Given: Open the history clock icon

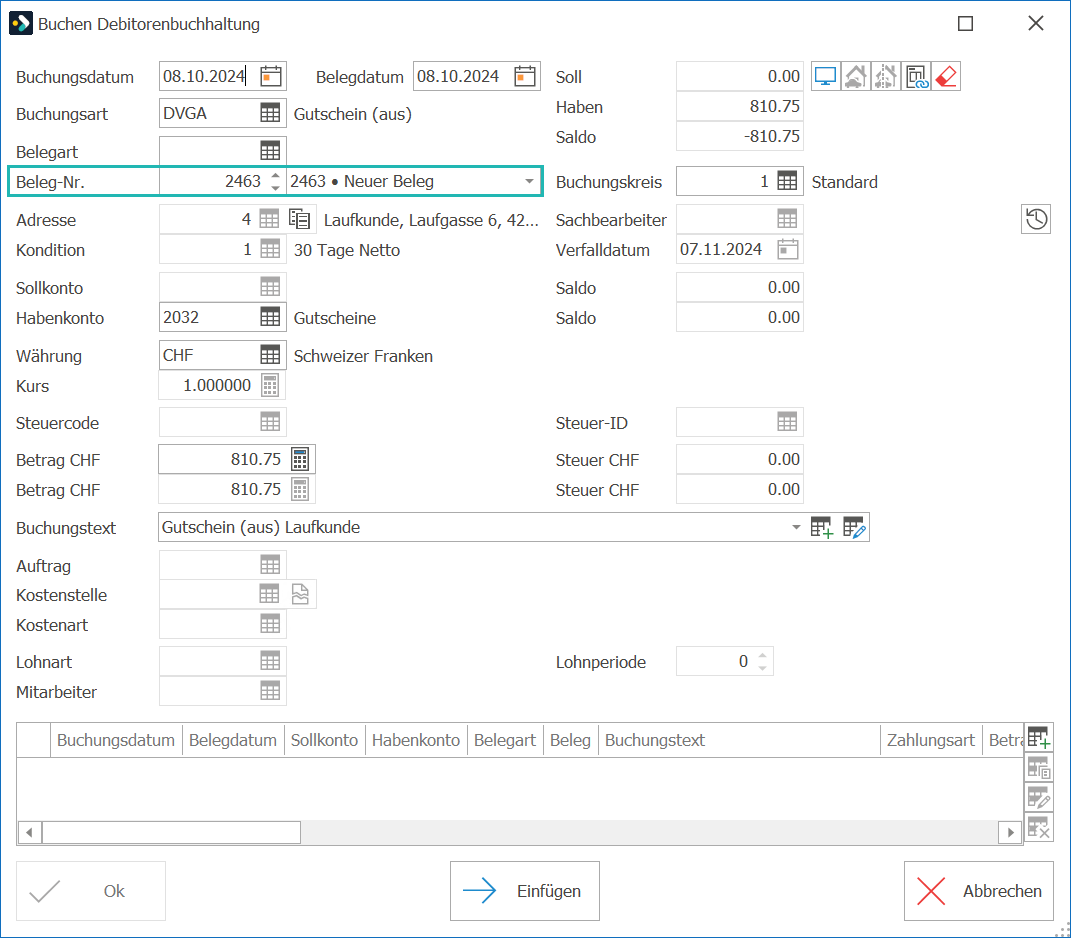Looking at the screenshot, I should point(1035,219).
